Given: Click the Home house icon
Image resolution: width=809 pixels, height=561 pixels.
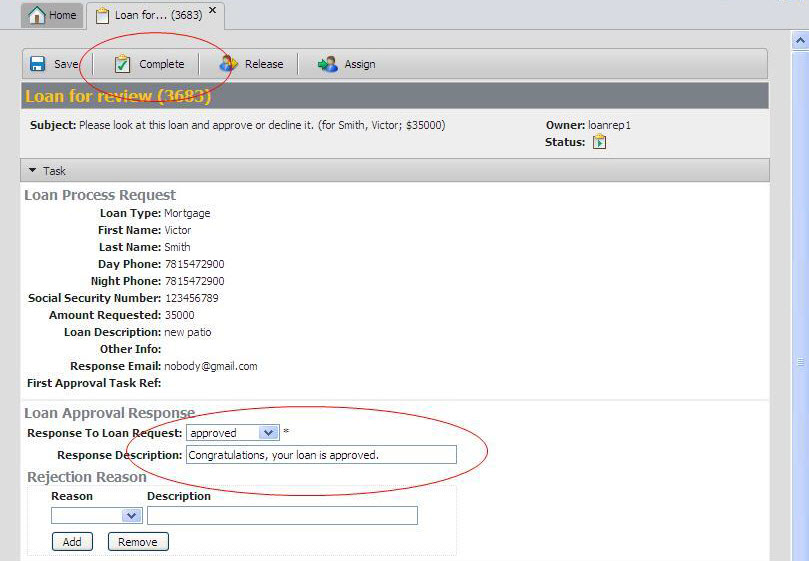Looking at the screenshot, I should [36, 15].
